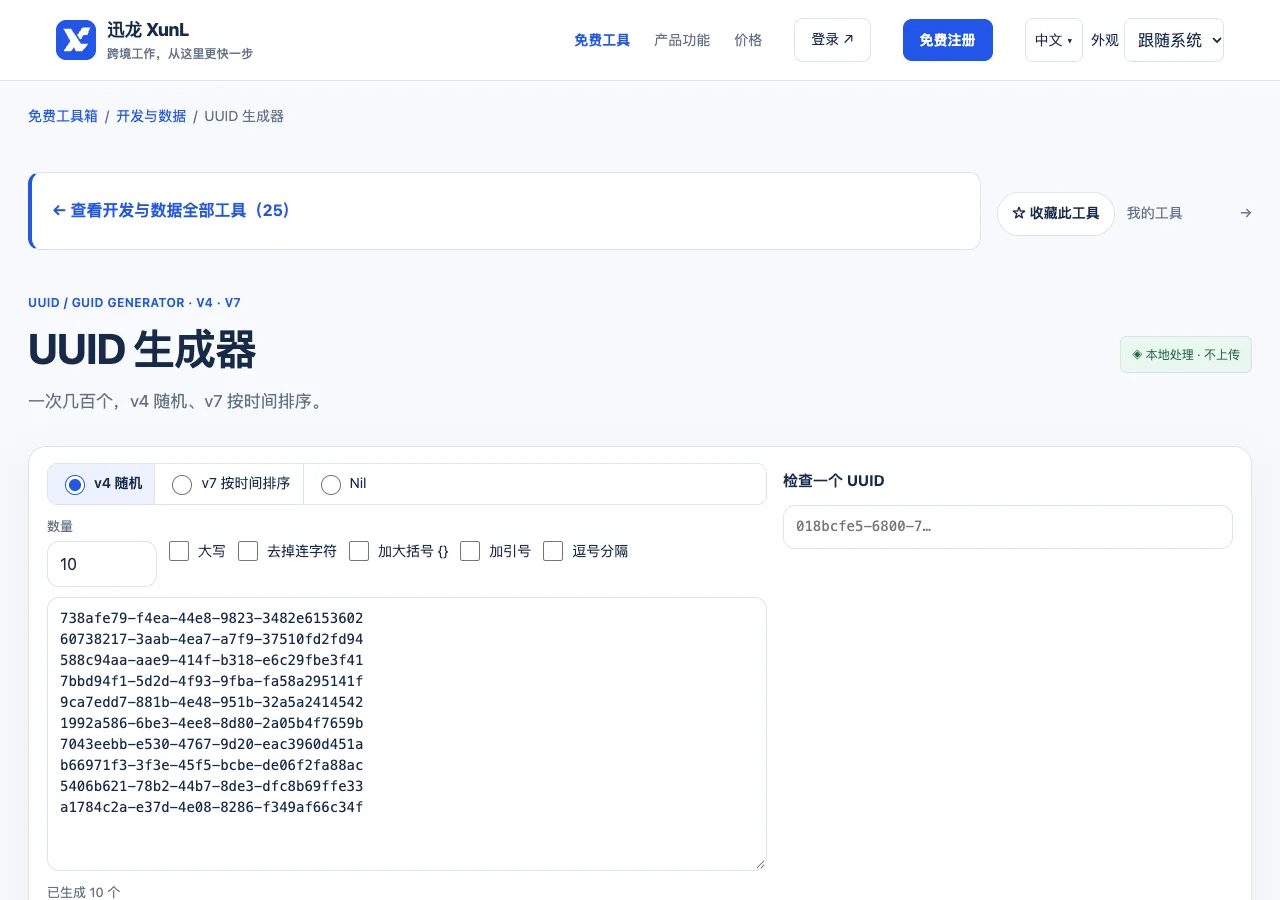Follow the 开发与数据 breadcrumb link
Viewport: 1280px width, 900px height.
click(151, 116)
